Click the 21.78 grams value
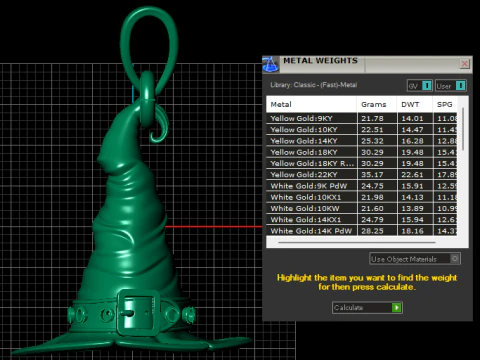Viewport: 480px width, 360px height. tap(372, 118)
